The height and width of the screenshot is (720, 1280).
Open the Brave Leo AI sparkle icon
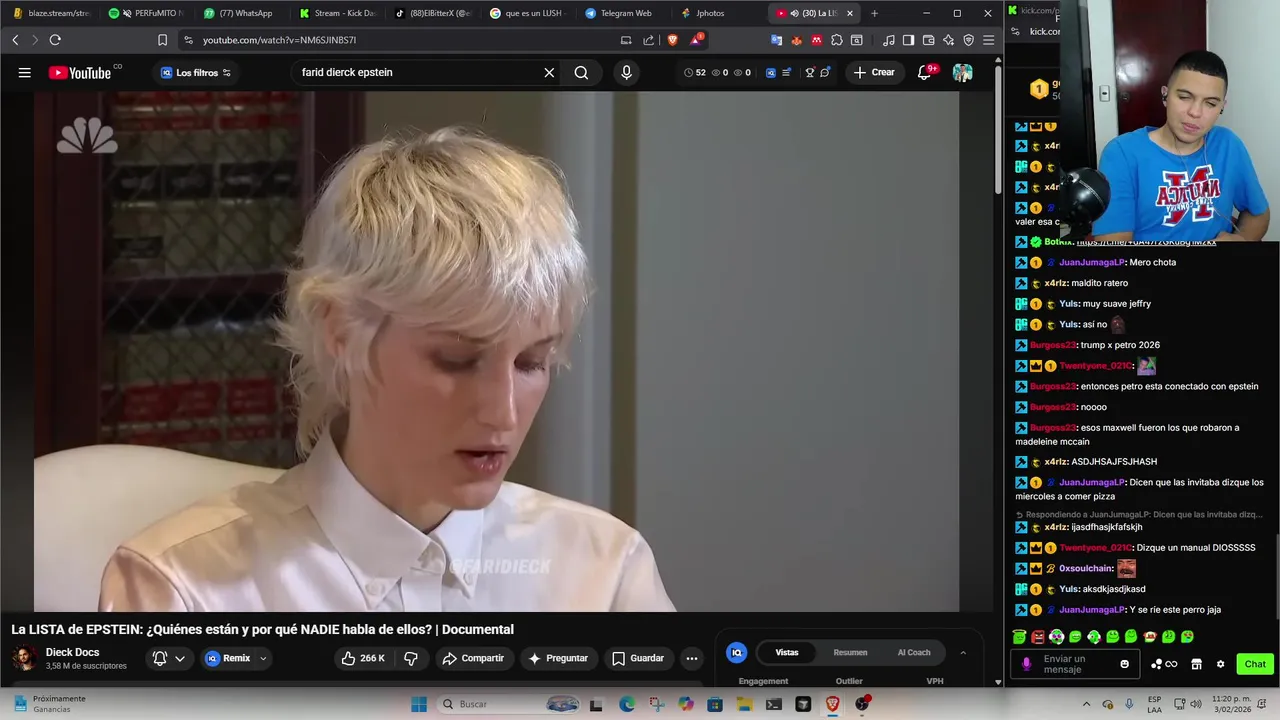[x=948, y=40]
